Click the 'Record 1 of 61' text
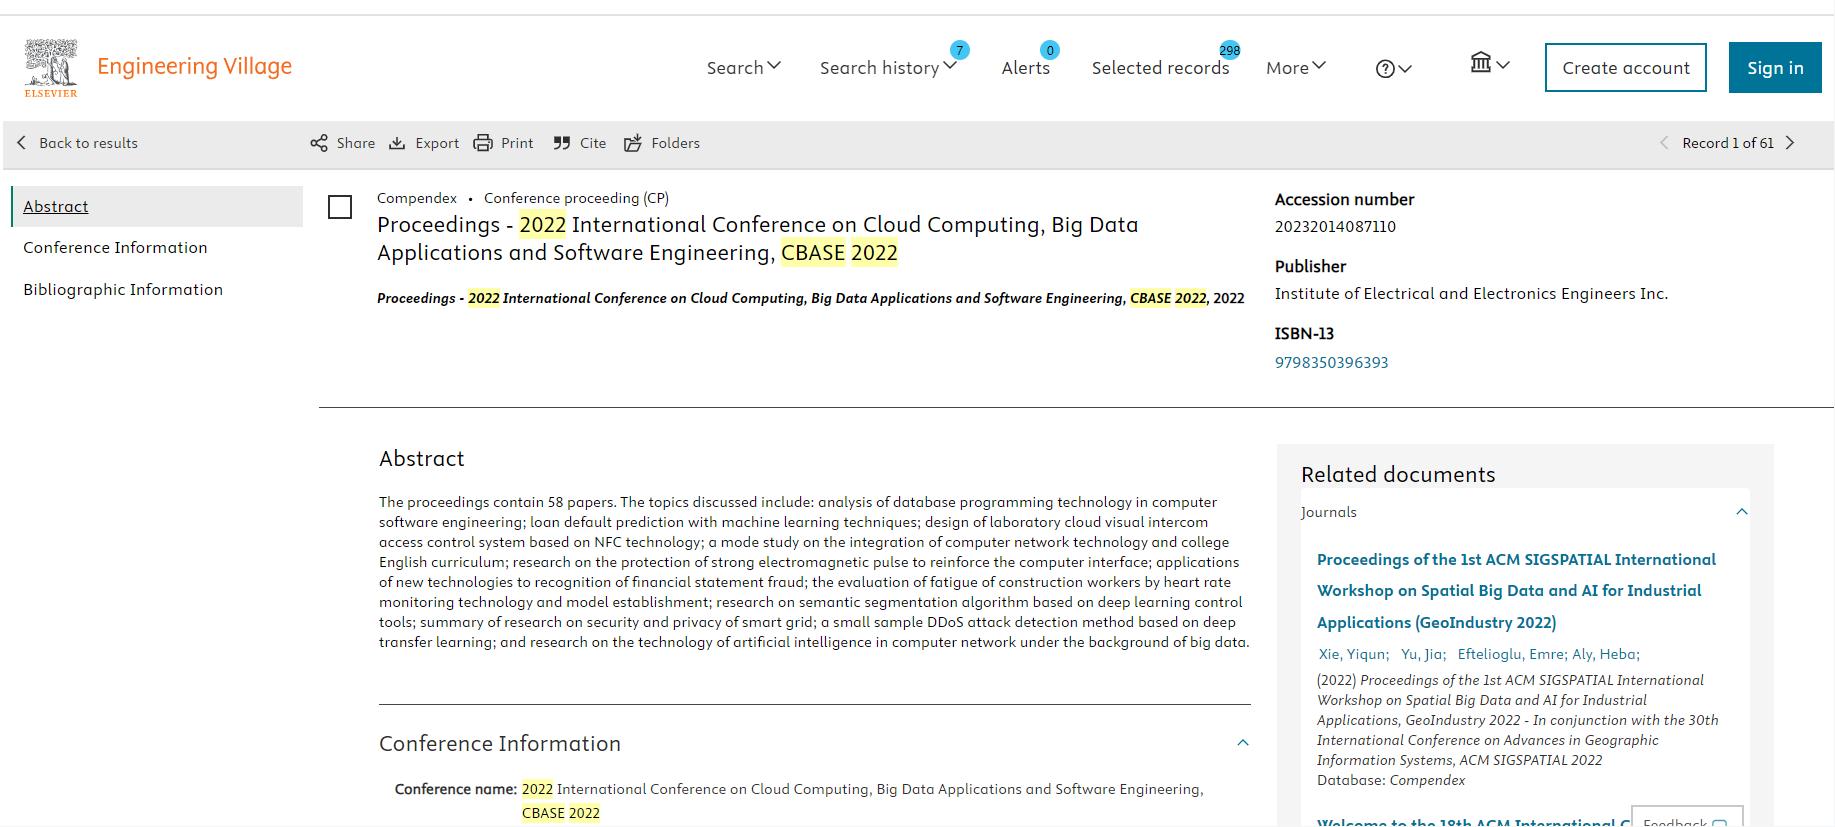Screen dimensions: 1835x827 coord(1728,143)
